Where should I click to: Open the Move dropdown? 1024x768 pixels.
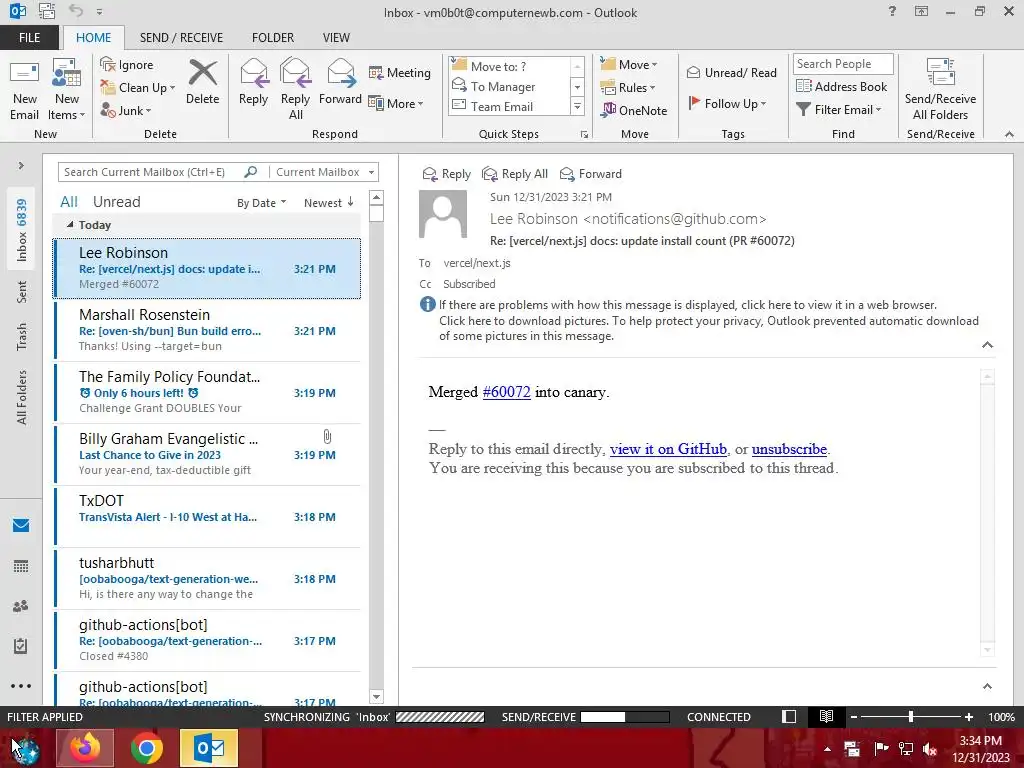pyautogui.click(x=629, y=64)
